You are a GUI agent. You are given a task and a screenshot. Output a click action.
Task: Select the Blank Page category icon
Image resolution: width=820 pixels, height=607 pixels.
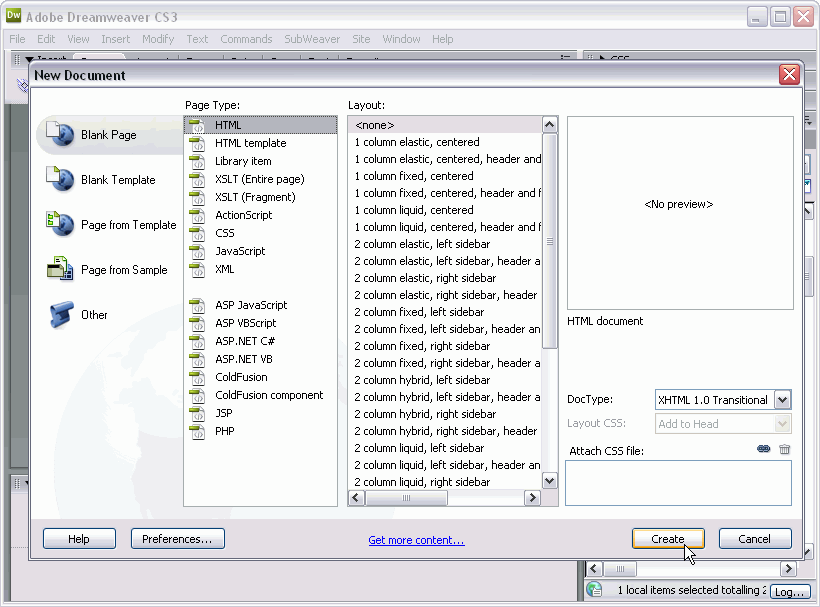[x=60, y=134]
